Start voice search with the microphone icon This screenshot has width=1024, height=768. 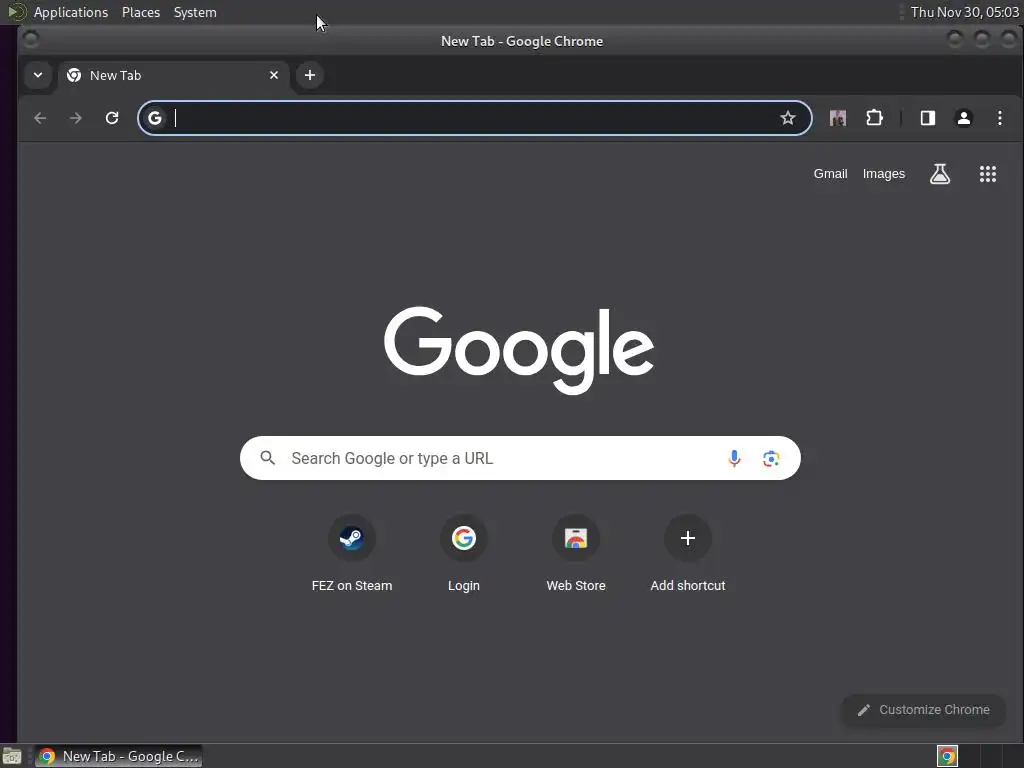pyautogui.click(x=734, y=458)
